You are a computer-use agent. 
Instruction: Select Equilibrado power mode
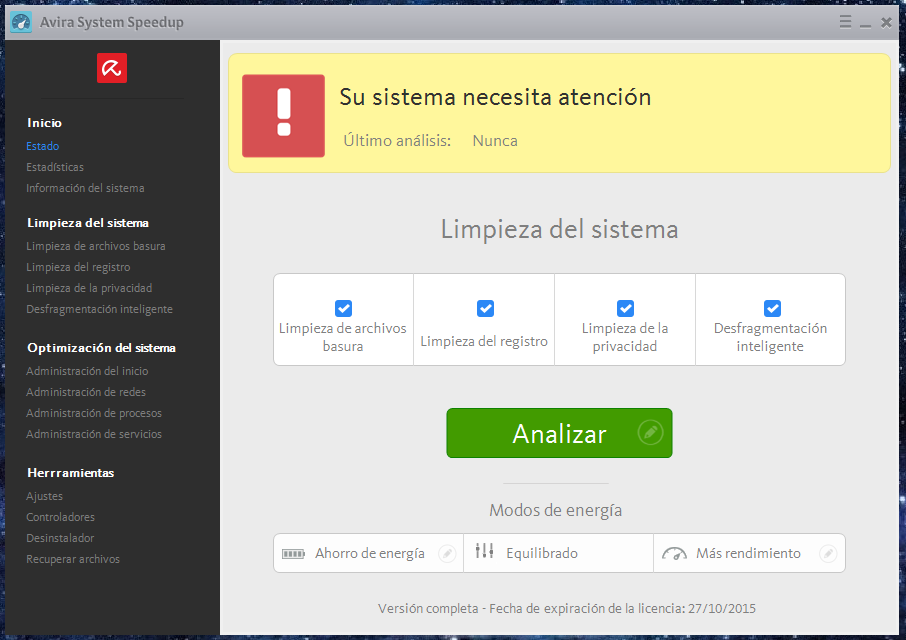(x=559, y=553)
